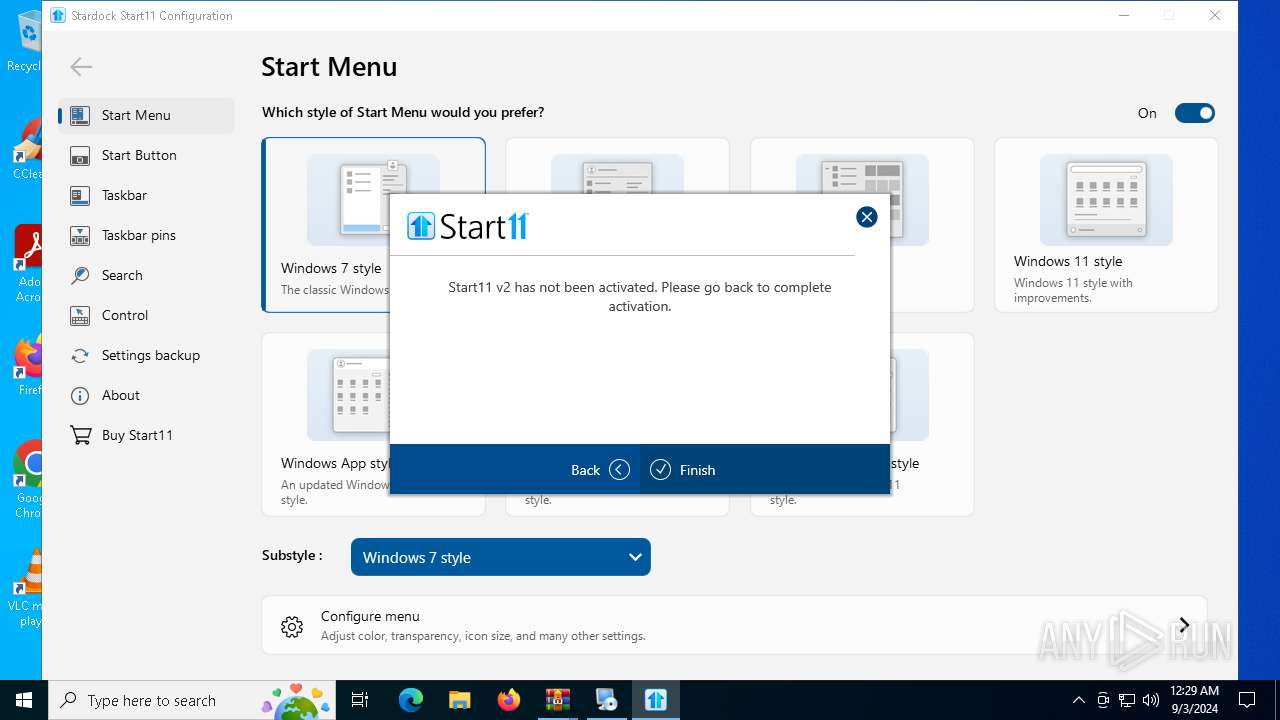Click the Start11 logo in dialog
The width and height of the screenshot is (1280, 720).
[468, 226]
